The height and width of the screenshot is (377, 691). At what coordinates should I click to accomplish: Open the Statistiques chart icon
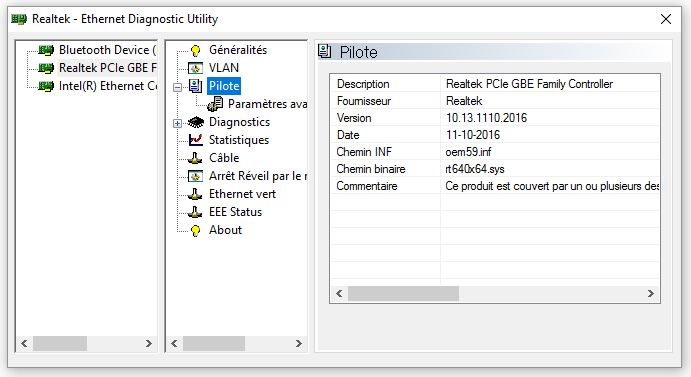click(x=195, y=140)
